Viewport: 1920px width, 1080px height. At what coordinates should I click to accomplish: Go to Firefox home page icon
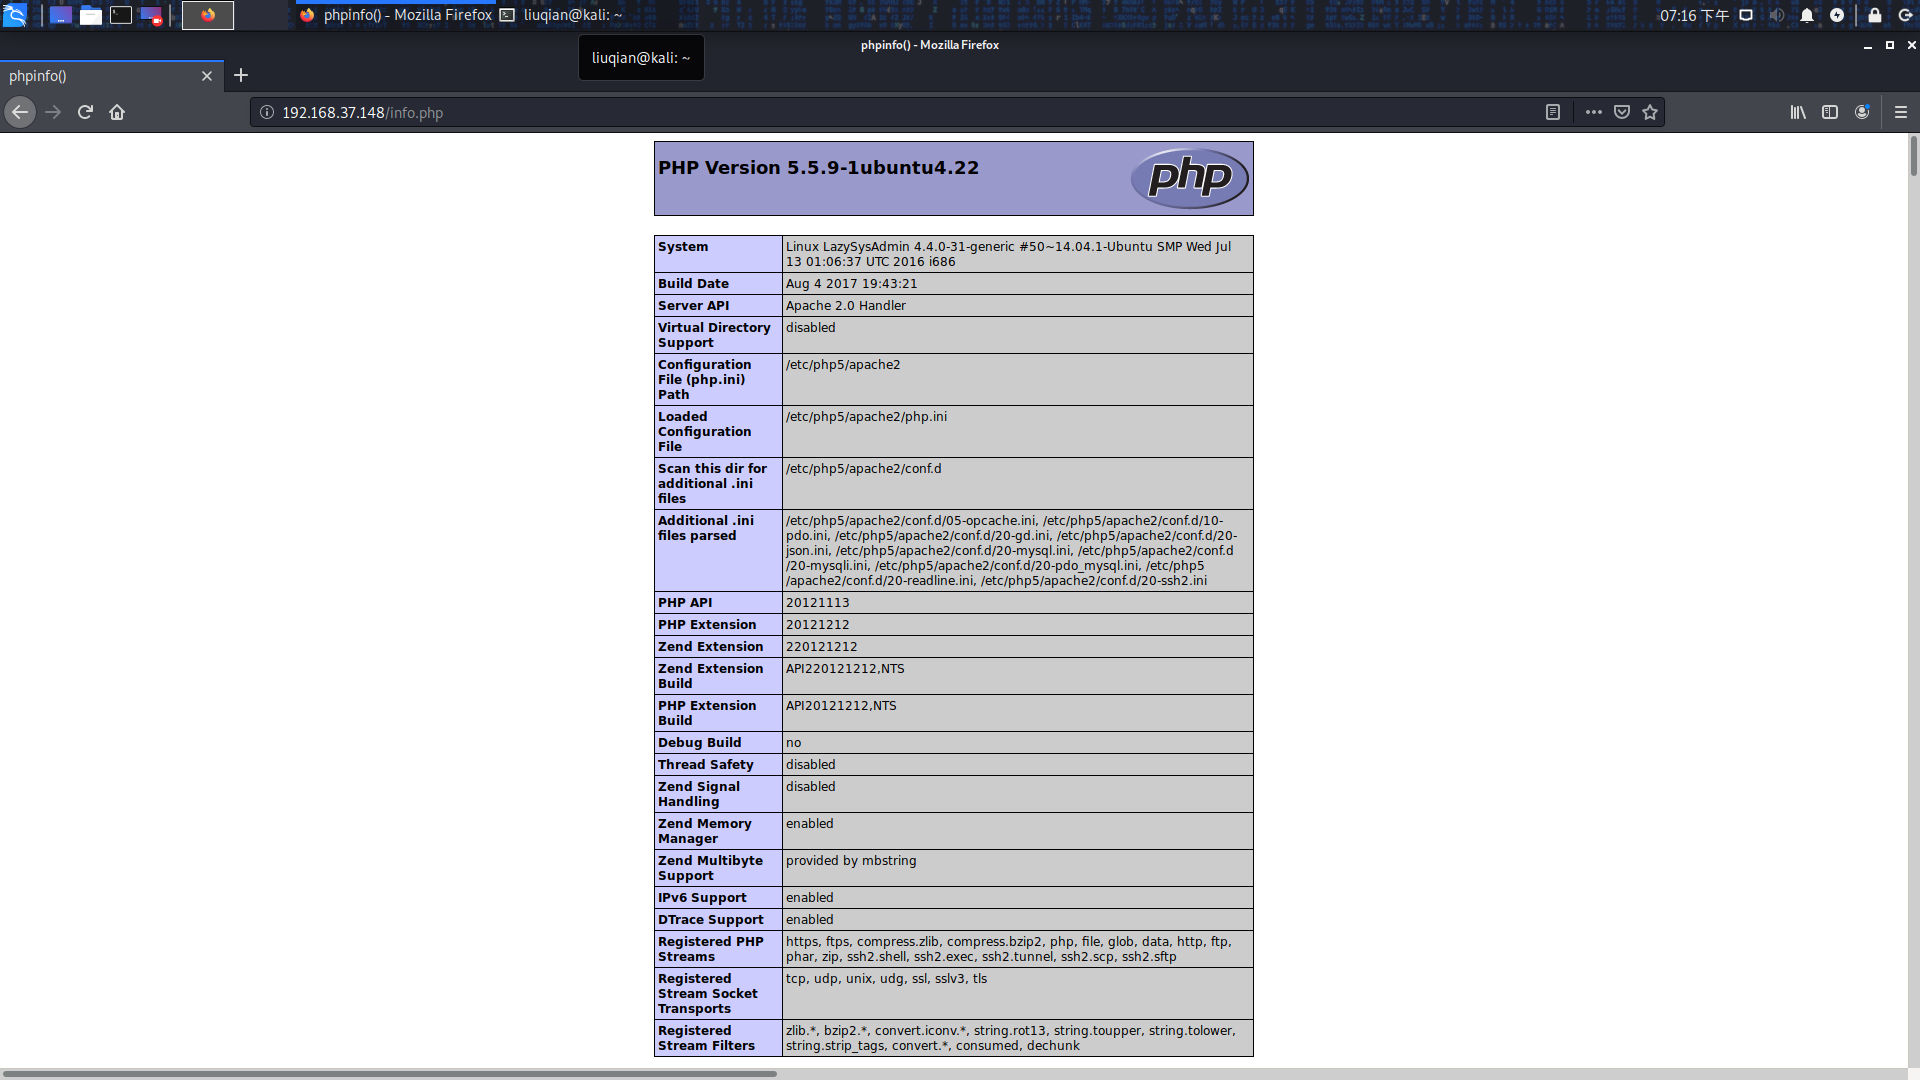tap(117, 112)
